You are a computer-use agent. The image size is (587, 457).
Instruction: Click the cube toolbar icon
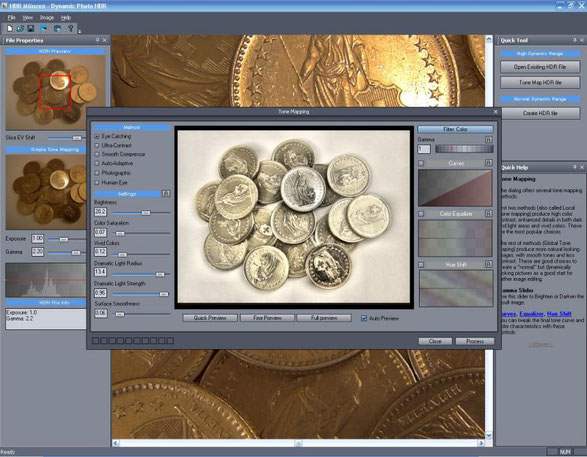click(57, 28)
